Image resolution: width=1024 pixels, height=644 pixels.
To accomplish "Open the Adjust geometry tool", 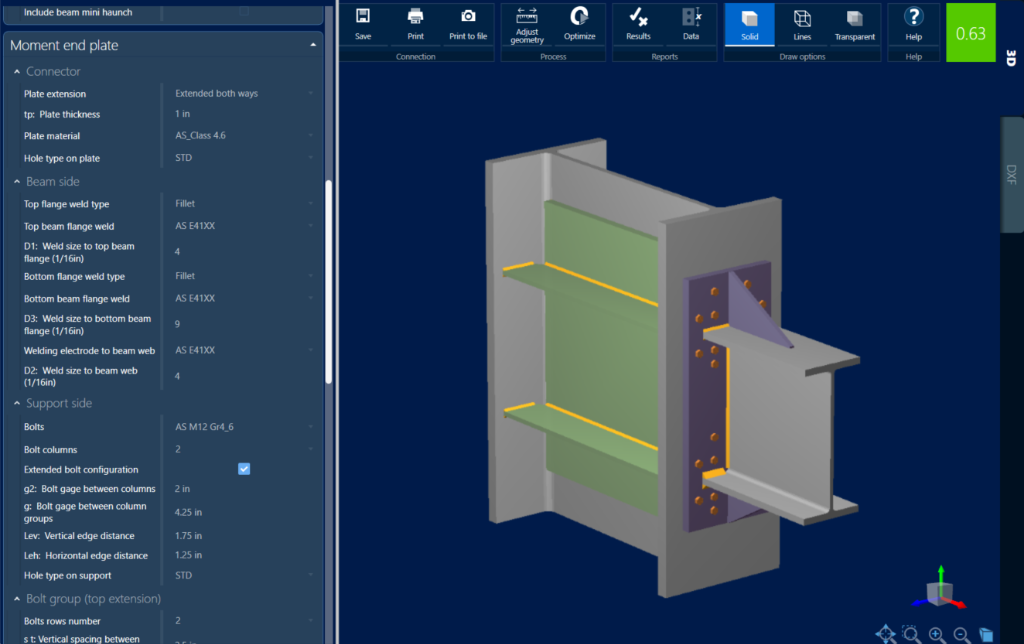I will point(527,25).
